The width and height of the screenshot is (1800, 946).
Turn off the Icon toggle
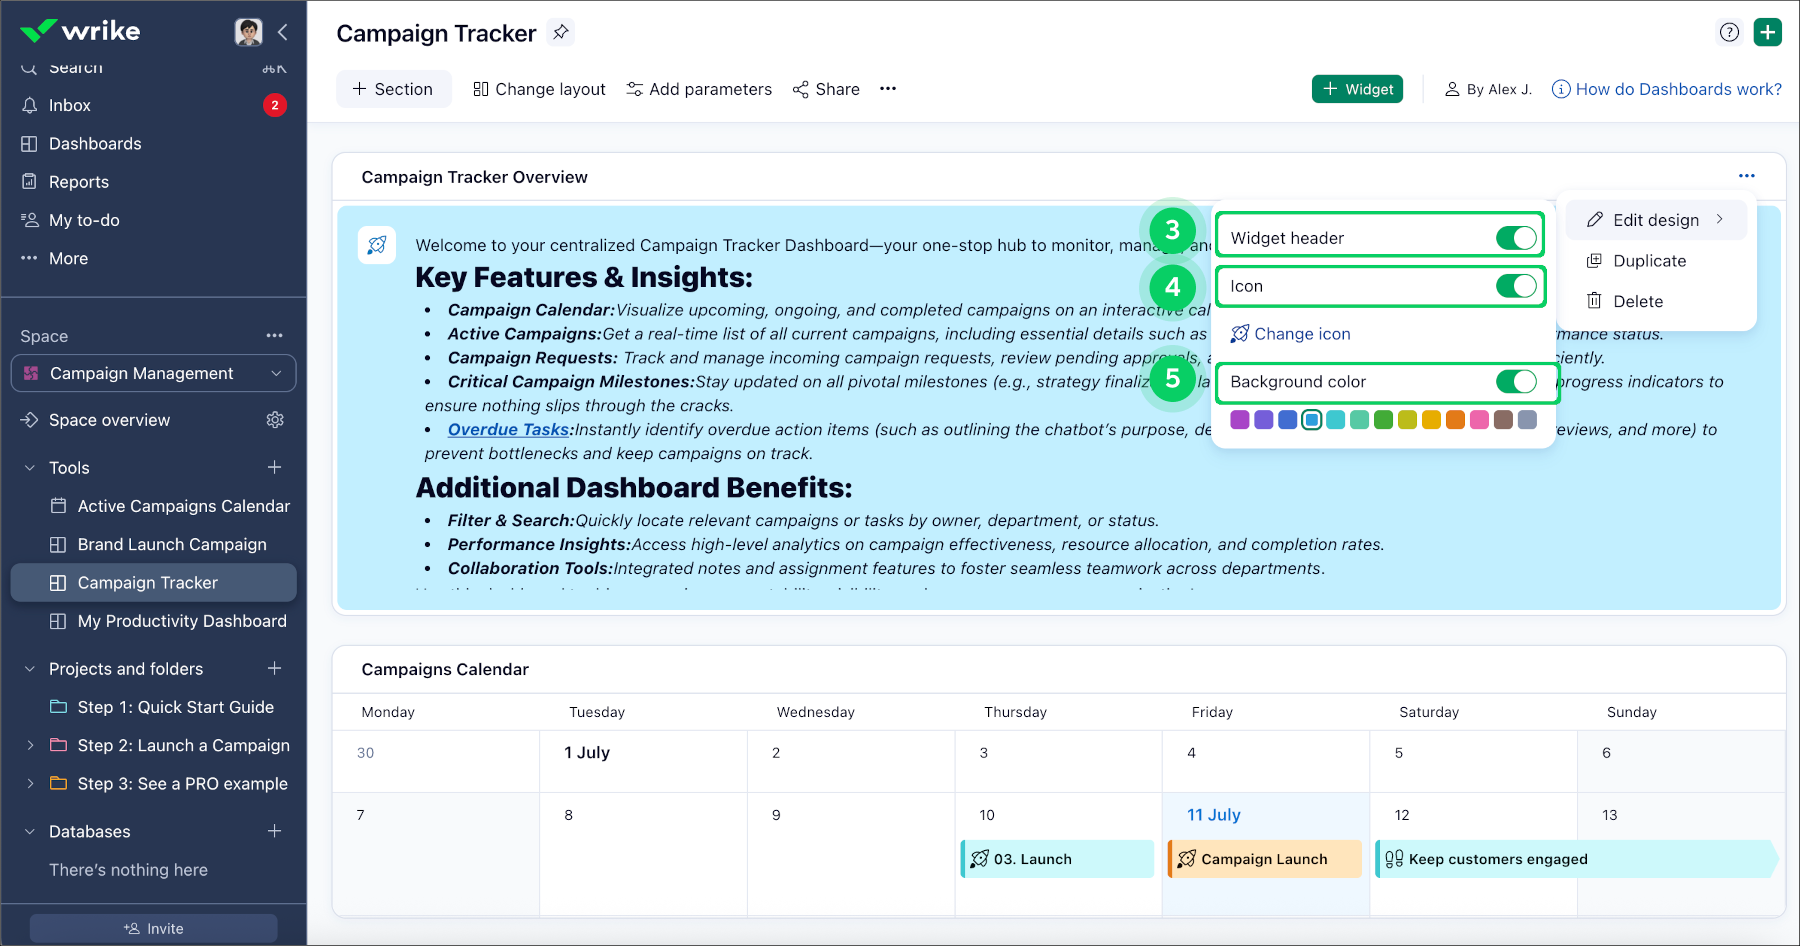pyautogui.click(x=1515, y=286)
